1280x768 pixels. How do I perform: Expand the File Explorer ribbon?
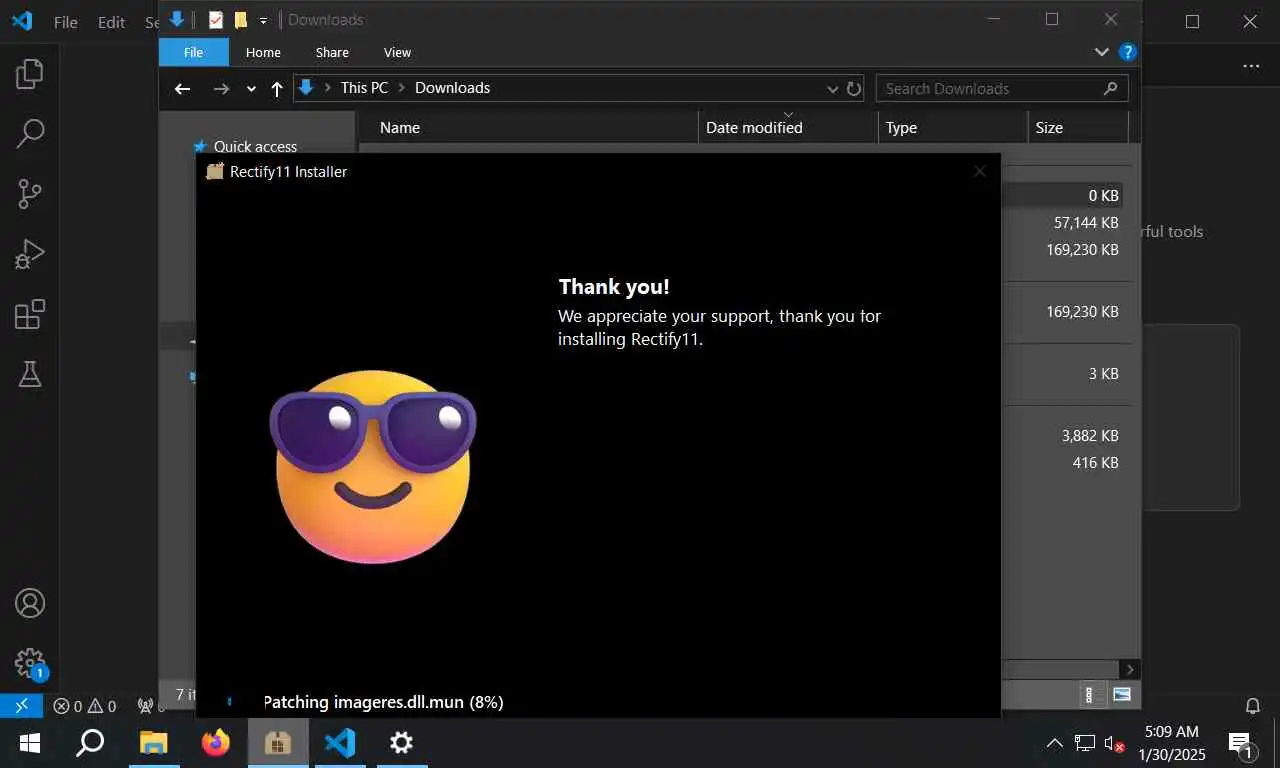point(1101,52)
